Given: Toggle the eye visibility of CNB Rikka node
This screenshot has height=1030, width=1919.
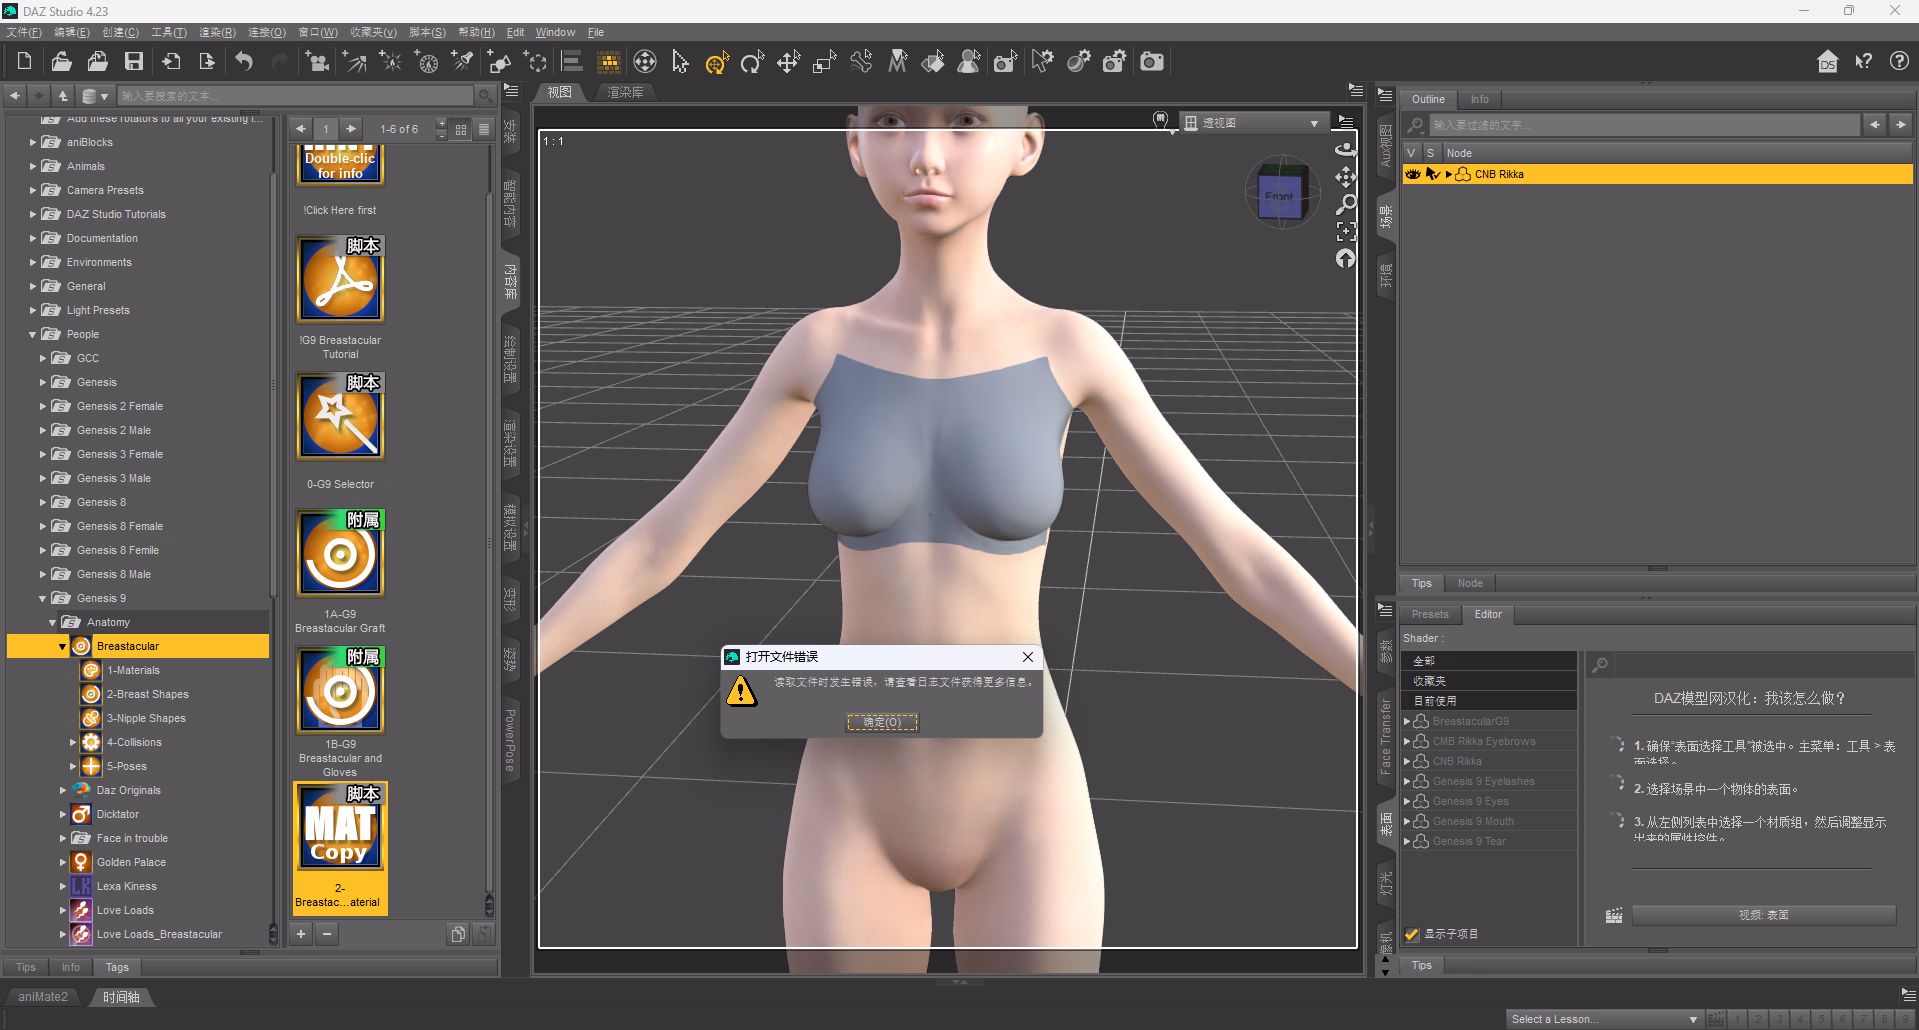Looking at the screenshot, I should coord(1412,174).
